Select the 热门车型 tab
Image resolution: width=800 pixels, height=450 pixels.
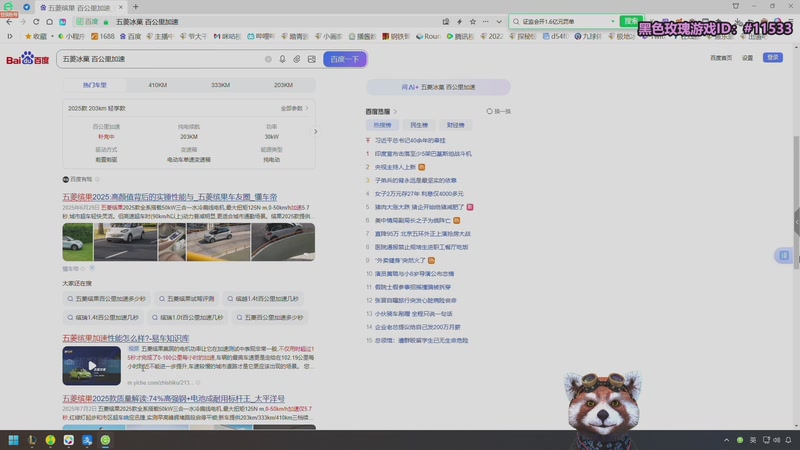94,85
